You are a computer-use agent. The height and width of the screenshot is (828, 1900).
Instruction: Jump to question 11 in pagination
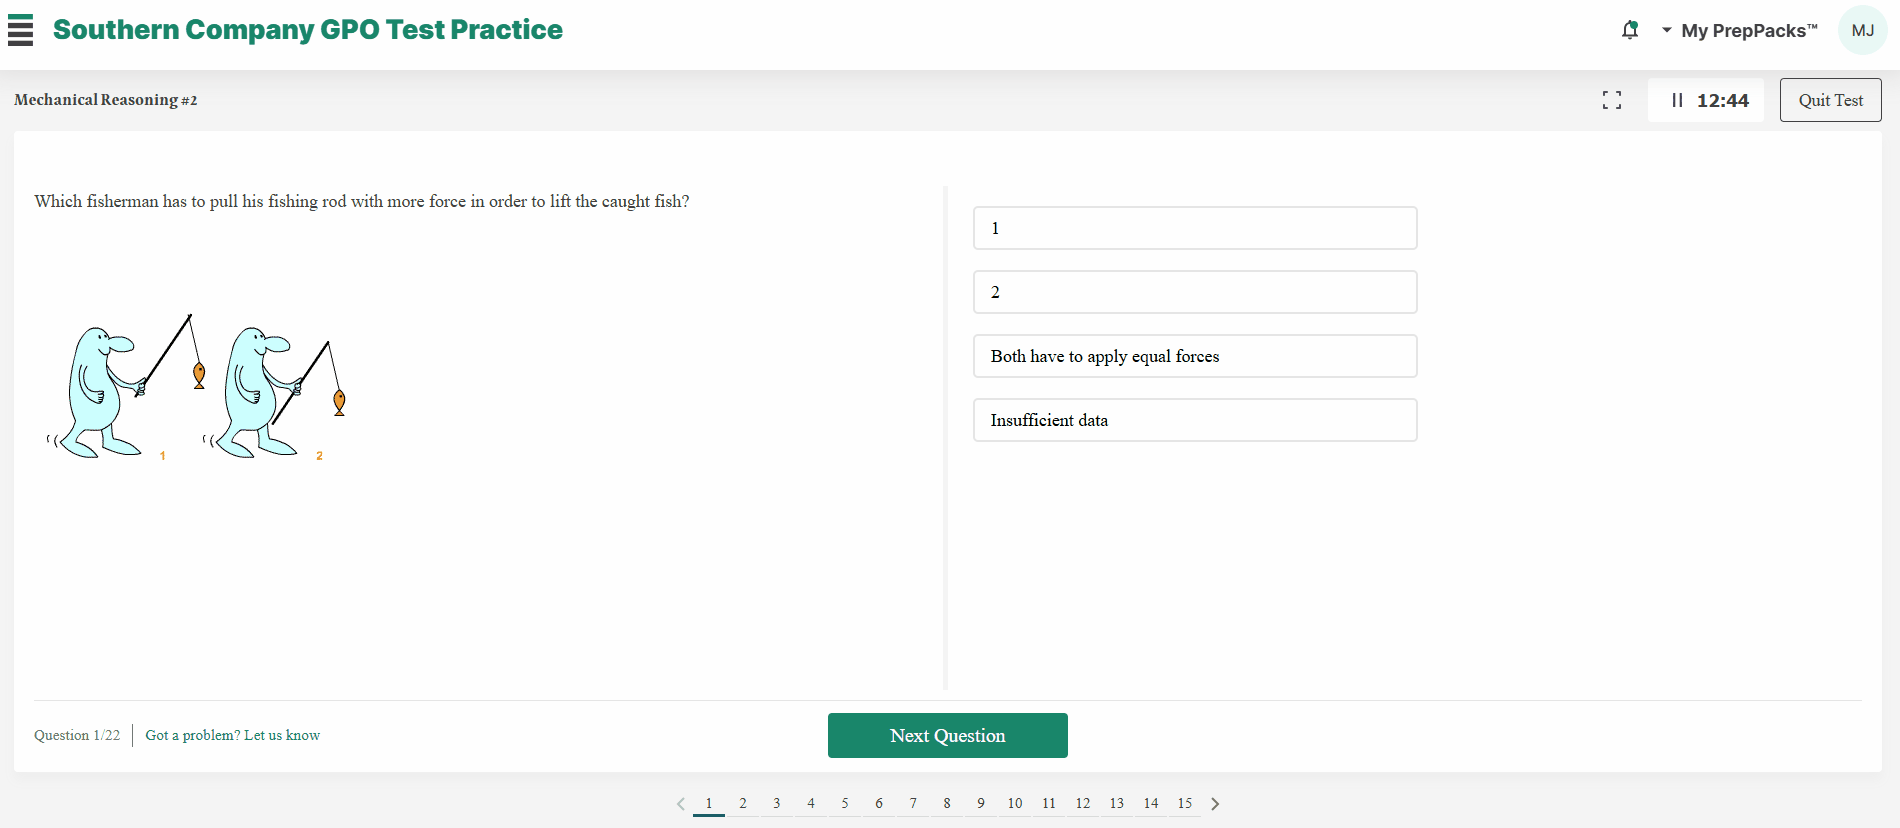1049,804
